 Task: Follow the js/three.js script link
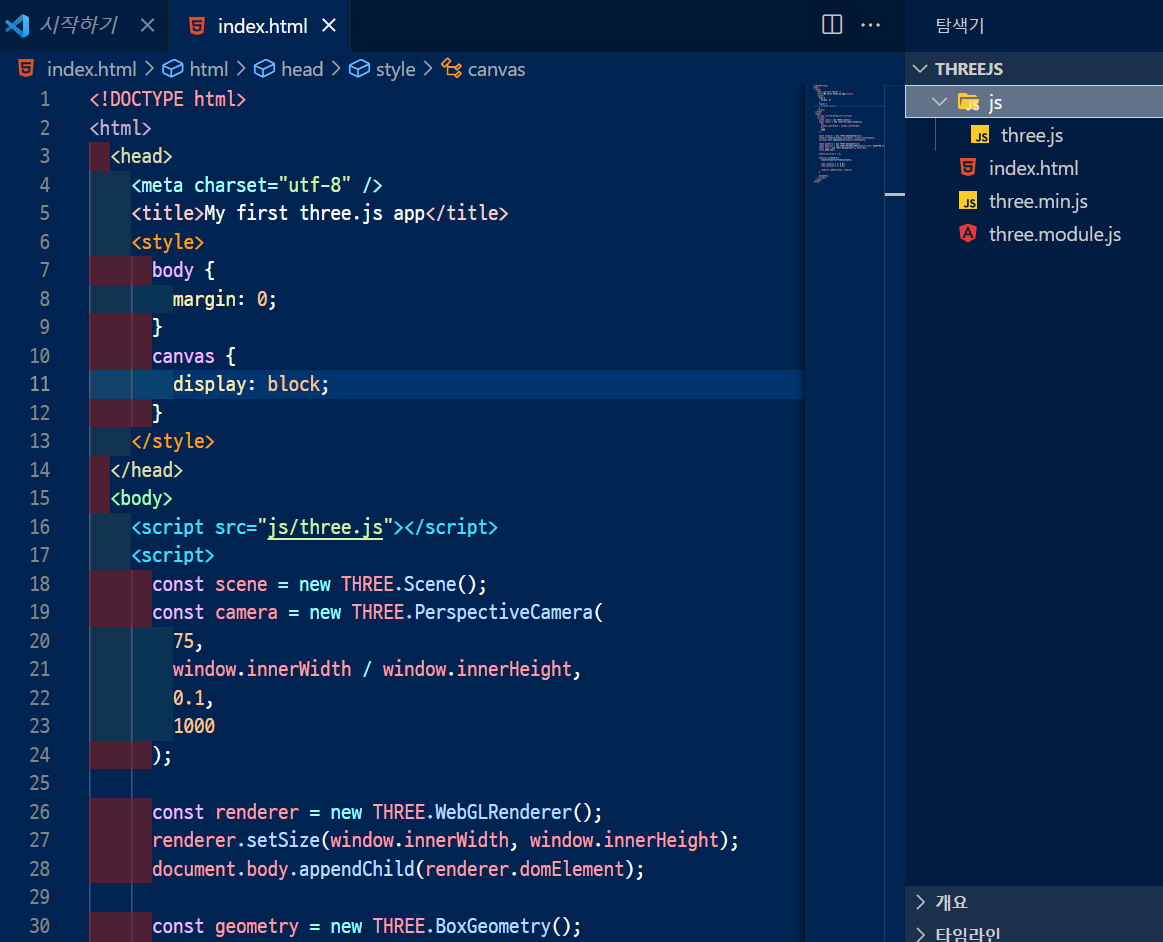(x=326, y=527)
